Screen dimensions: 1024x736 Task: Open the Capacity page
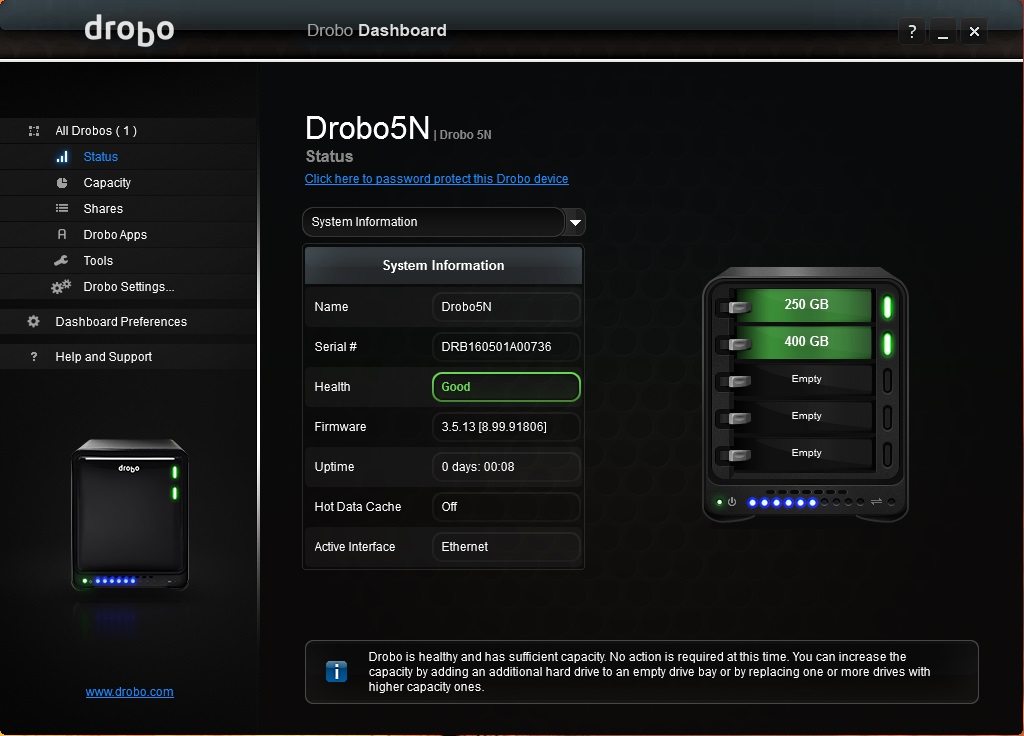(x=107, y=183)
